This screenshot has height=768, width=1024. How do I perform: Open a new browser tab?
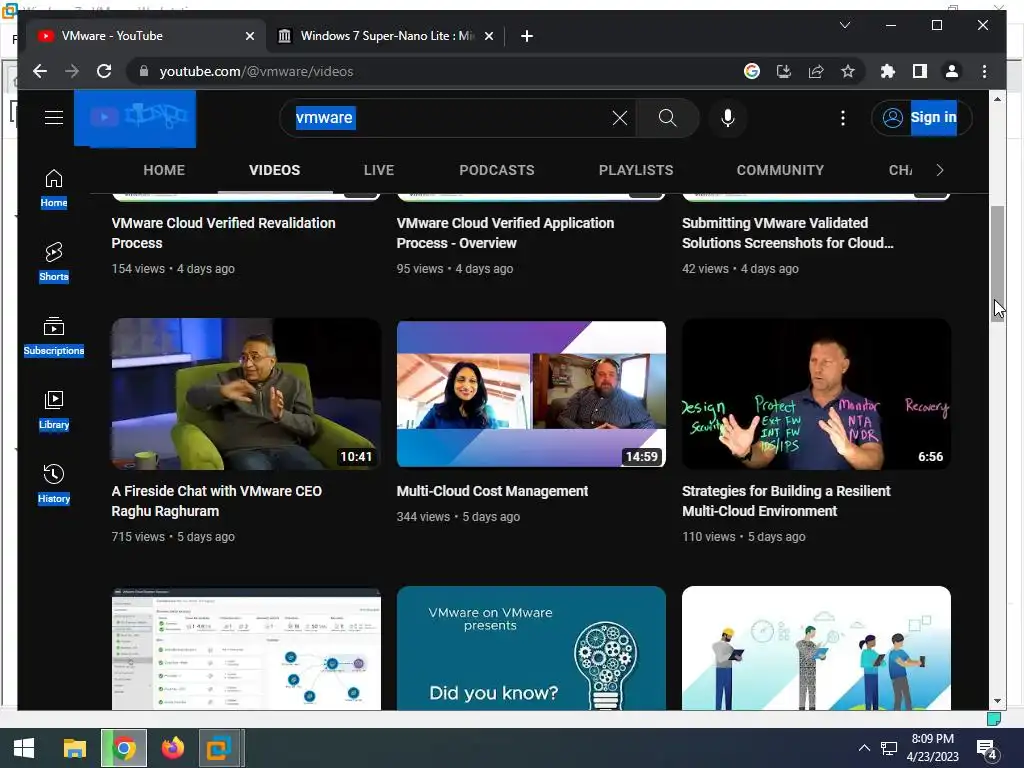pyautogui.click(x=526, y=36)
